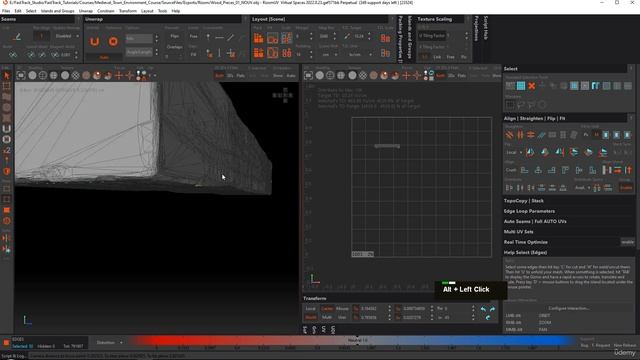The height and width of the screenshot is (360, 640).
Task: Toggle the World button in Transform panel
Action: click(x=310, y=318)
